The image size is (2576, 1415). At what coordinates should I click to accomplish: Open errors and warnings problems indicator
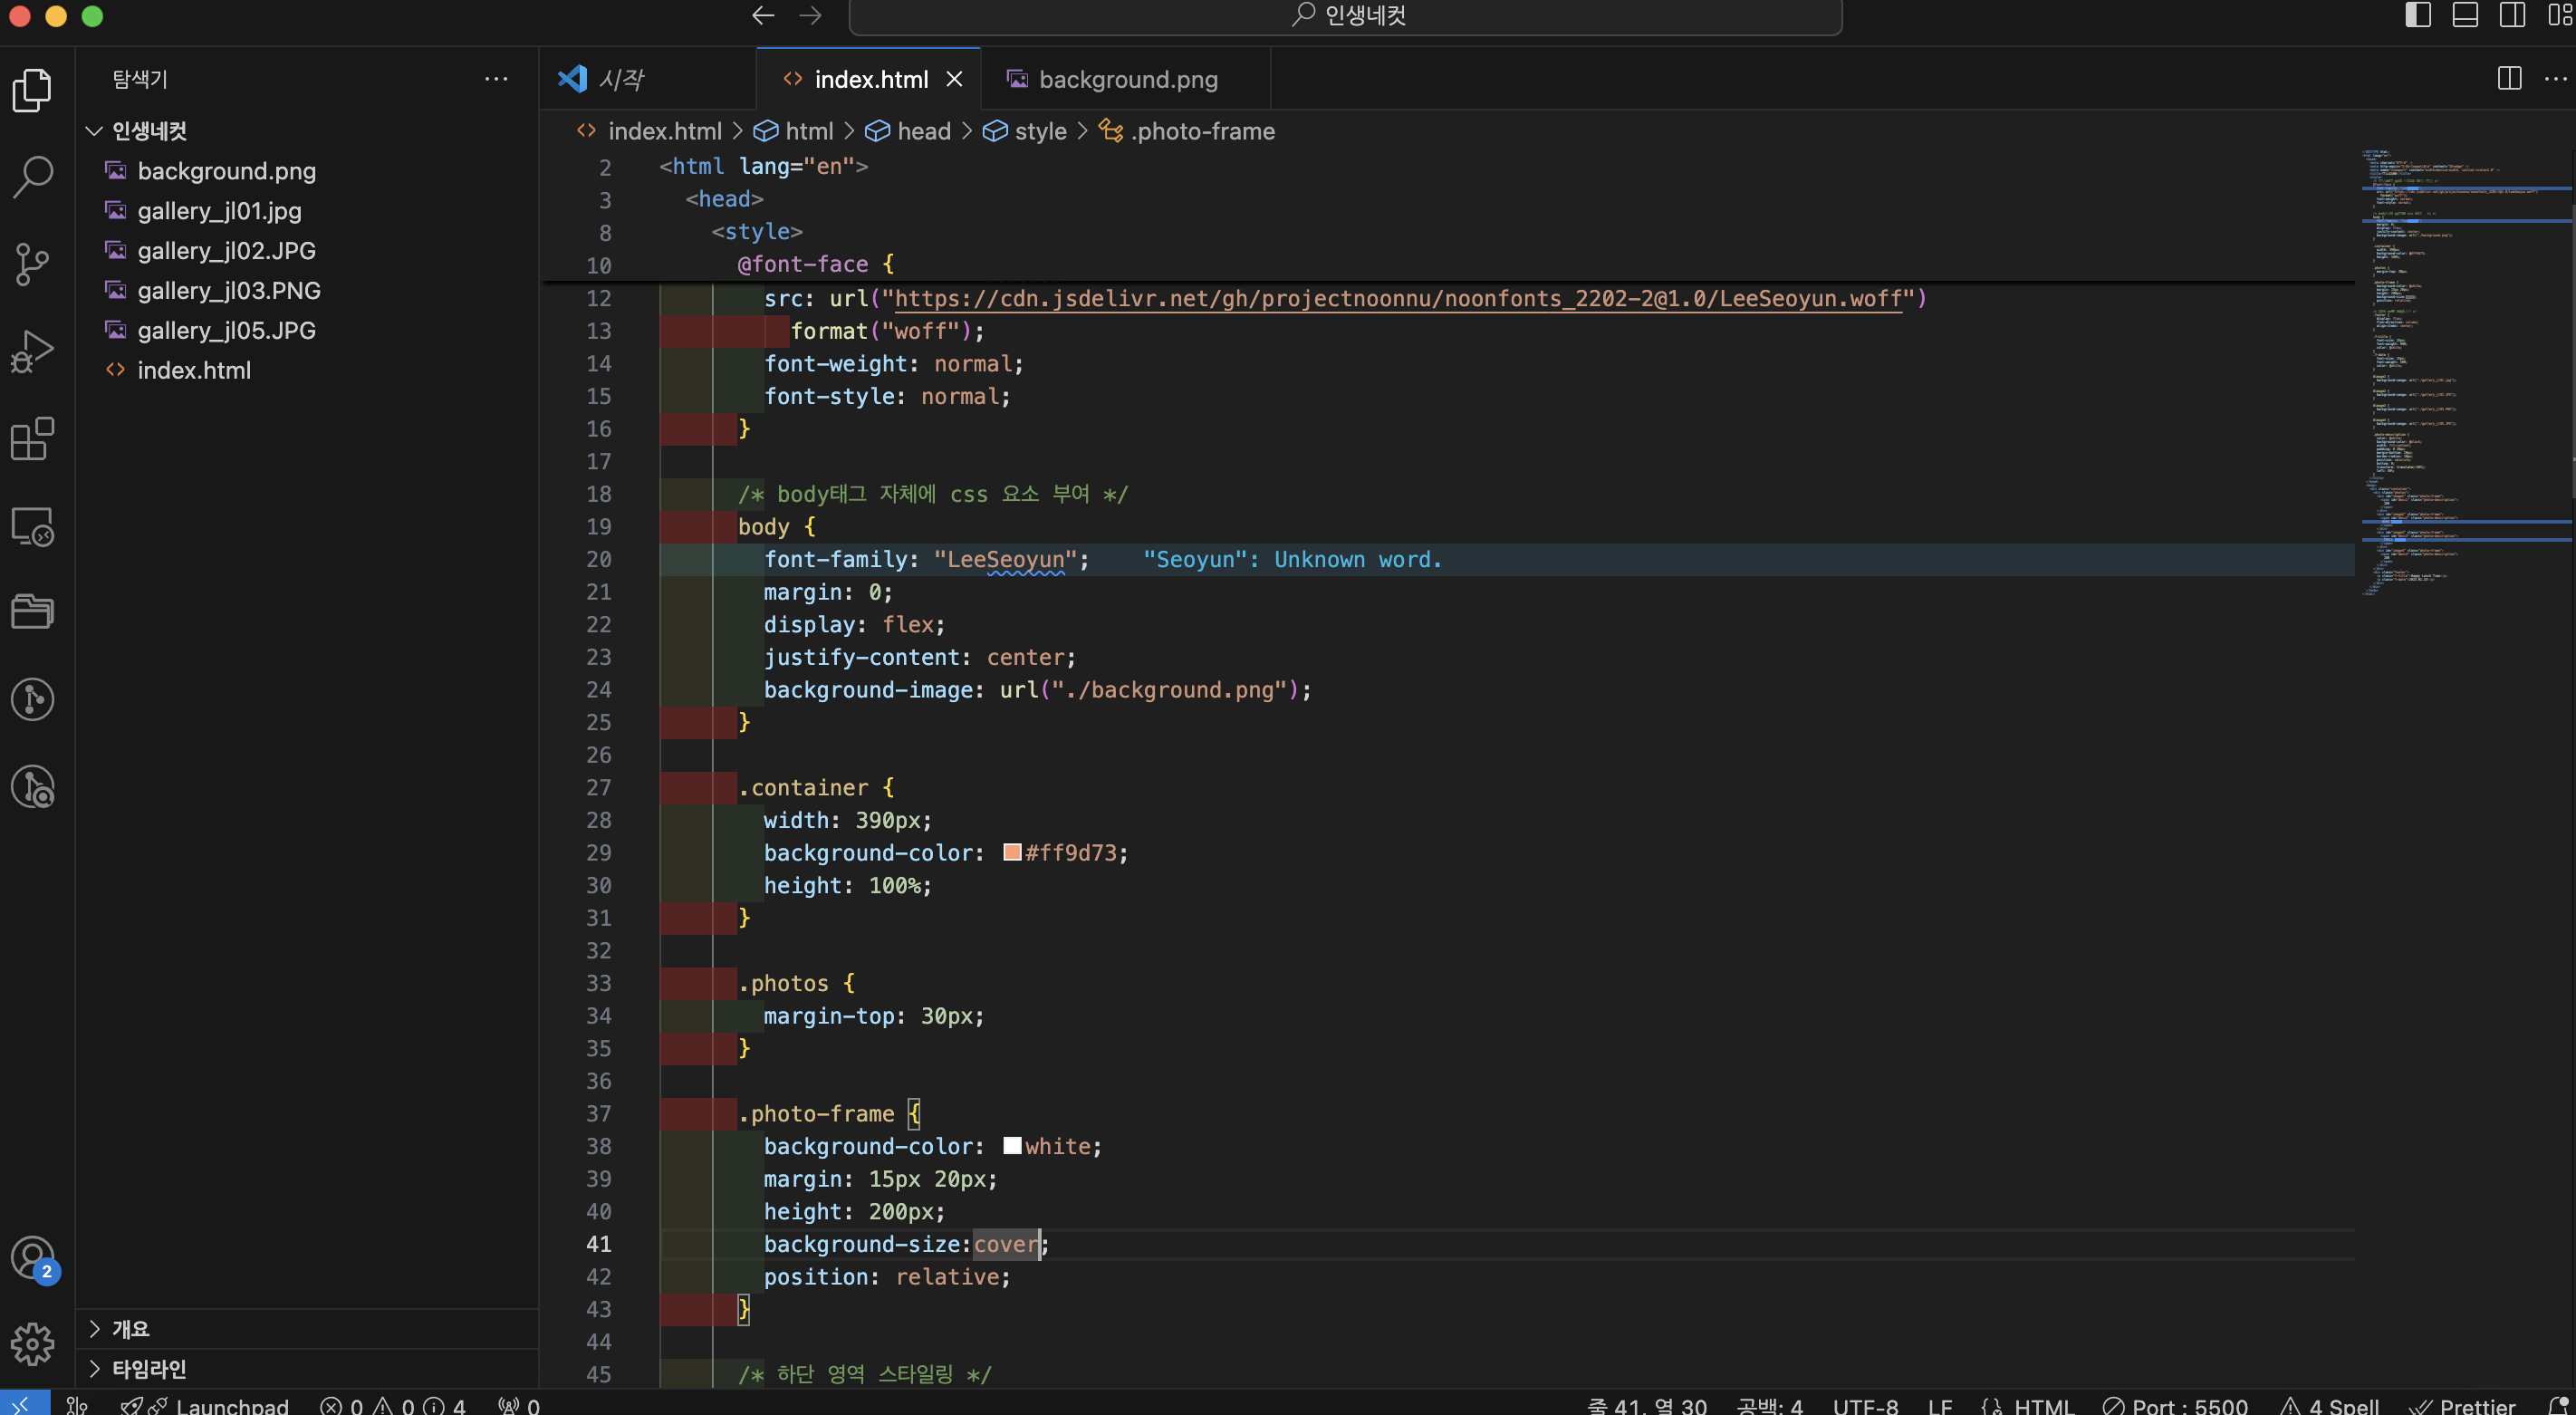(392, 1404)
